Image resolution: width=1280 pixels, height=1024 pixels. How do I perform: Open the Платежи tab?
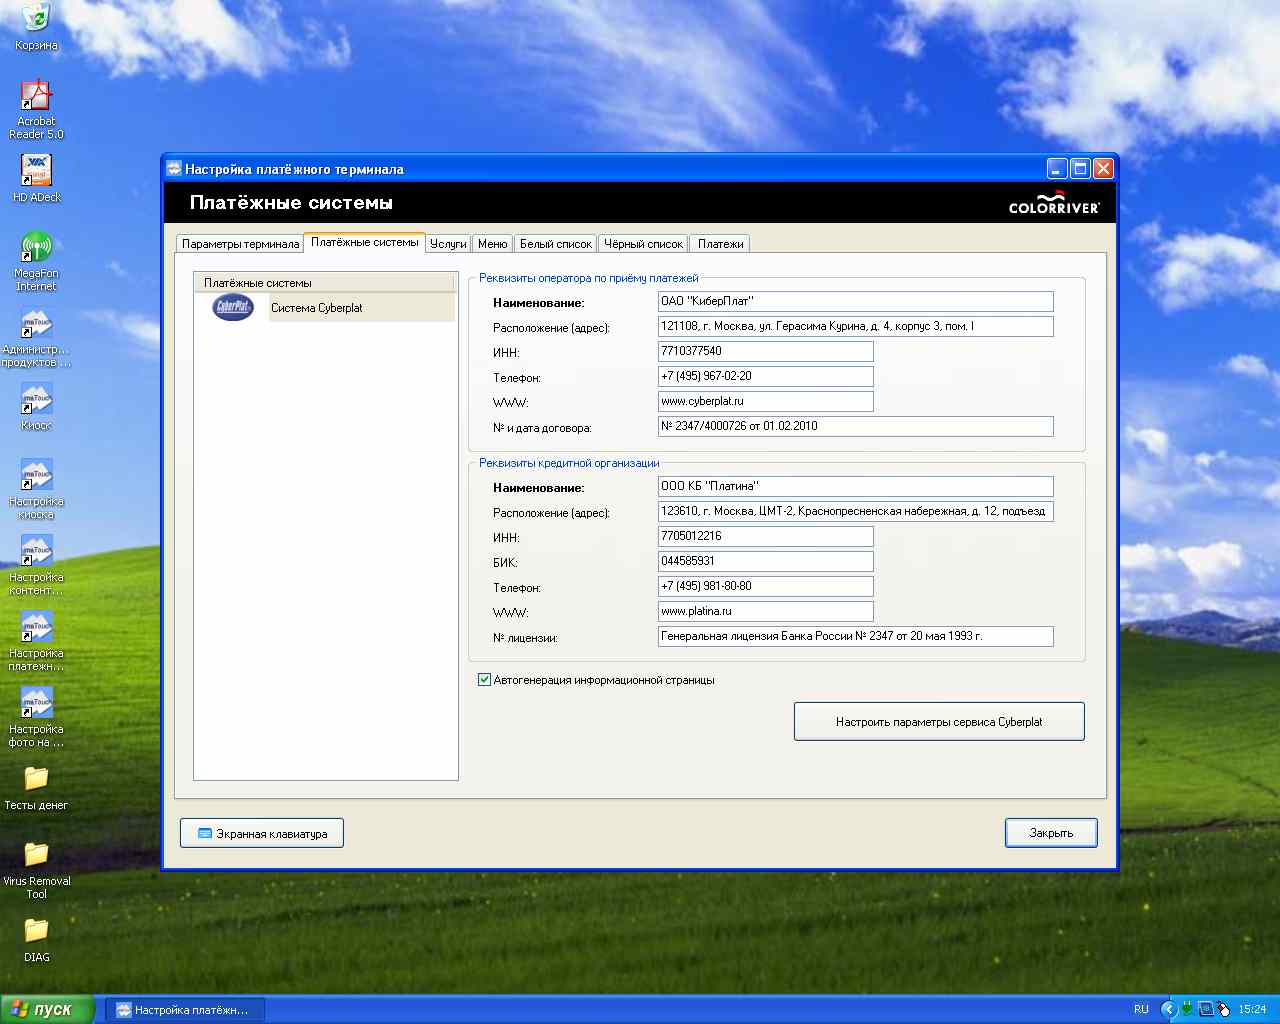click(720, 244)
